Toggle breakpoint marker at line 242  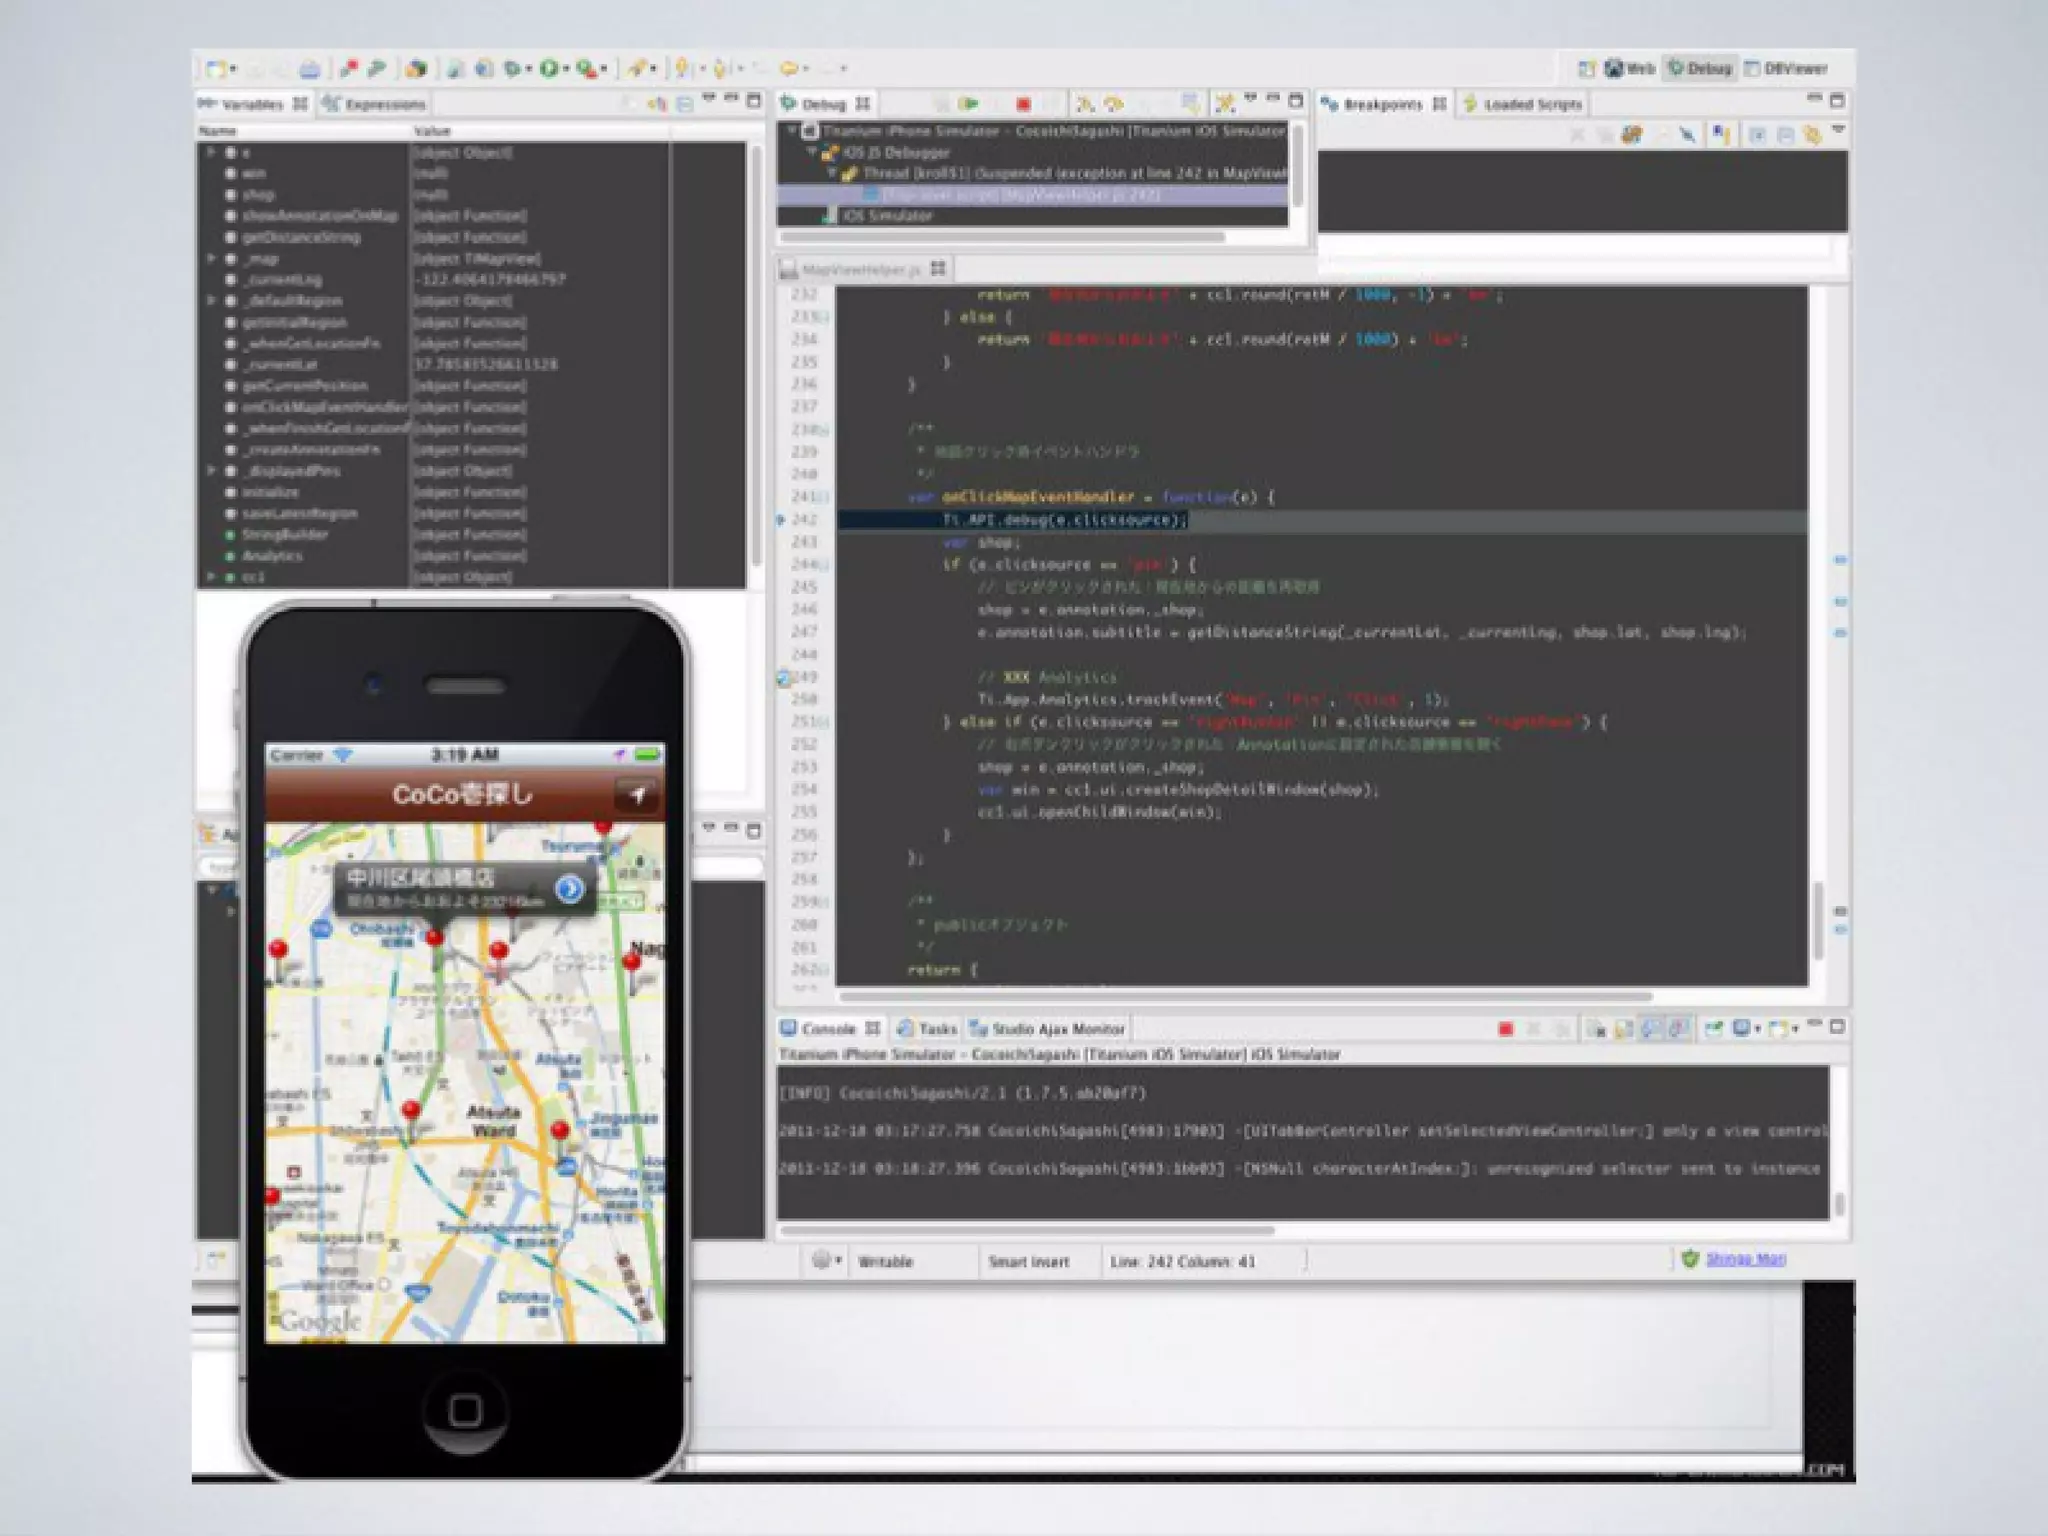[781, 520]
